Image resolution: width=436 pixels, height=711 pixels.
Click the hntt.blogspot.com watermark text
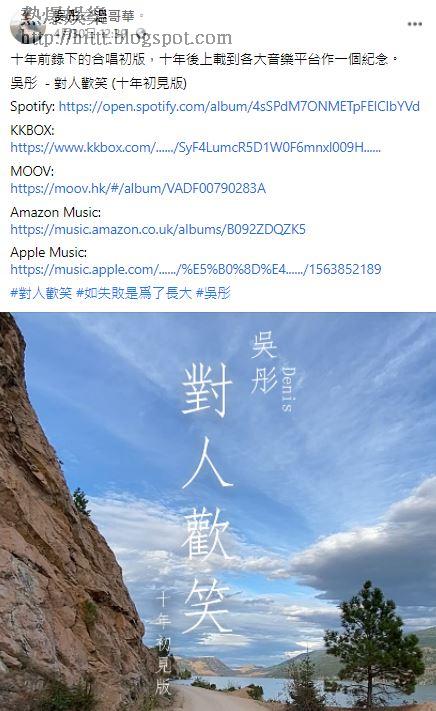(x=127, y=38)
